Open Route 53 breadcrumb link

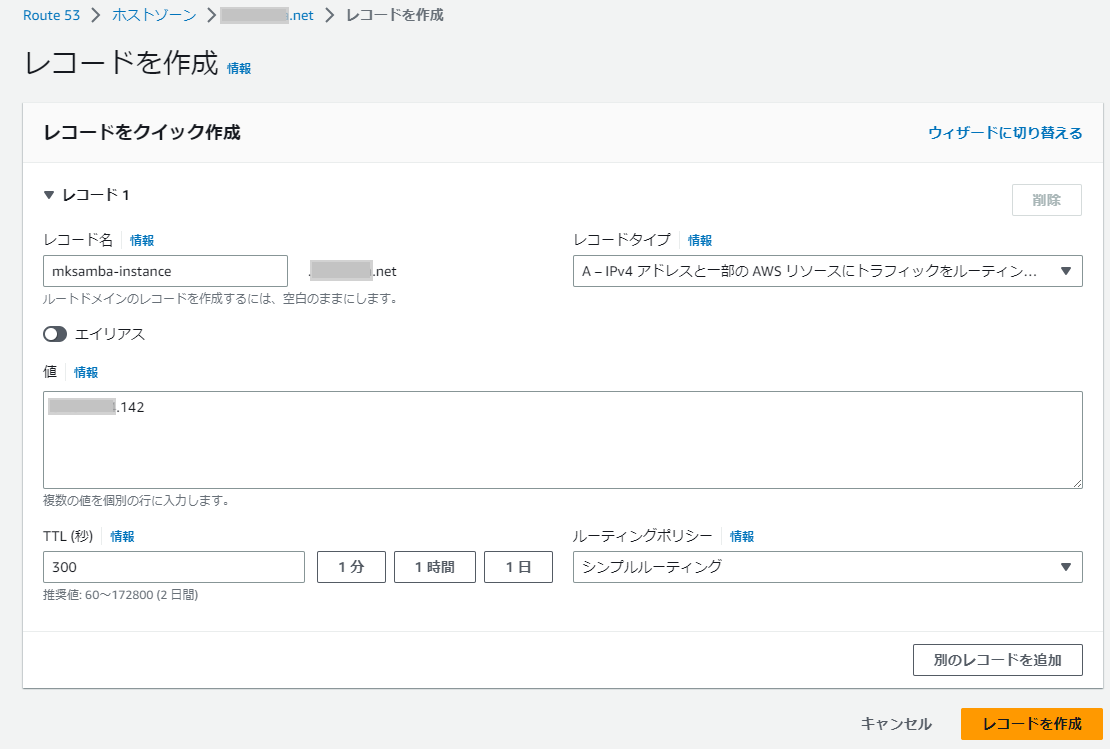[51, 15]
